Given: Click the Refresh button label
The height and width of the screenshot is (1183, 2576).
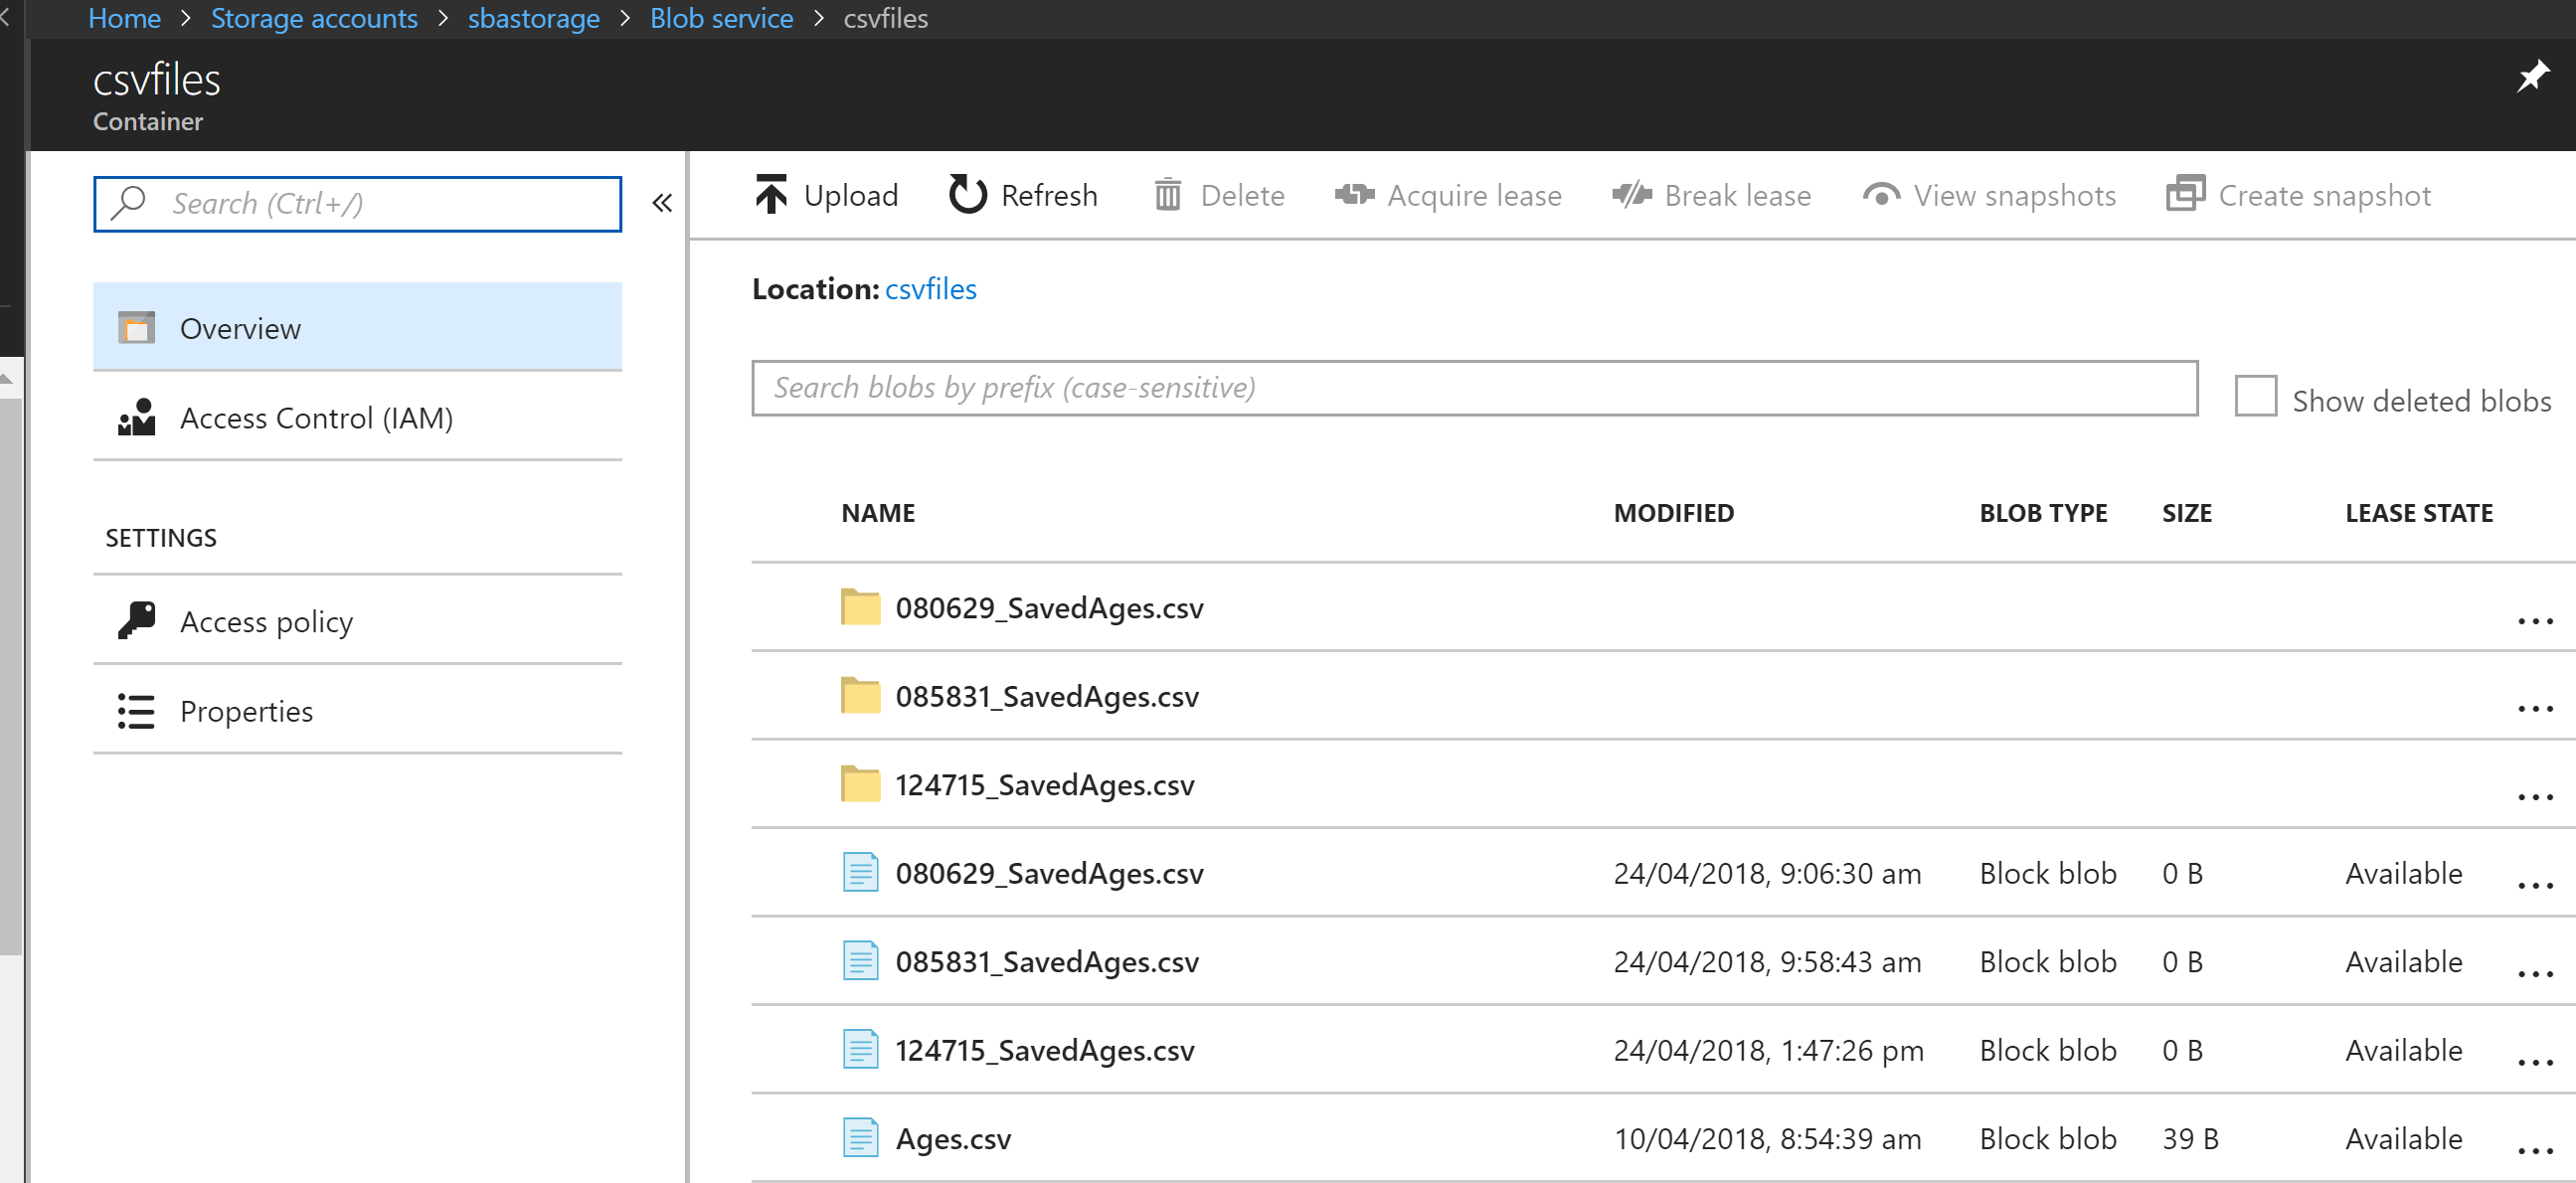Looking at the screenshot, I should pos(1049,195).
